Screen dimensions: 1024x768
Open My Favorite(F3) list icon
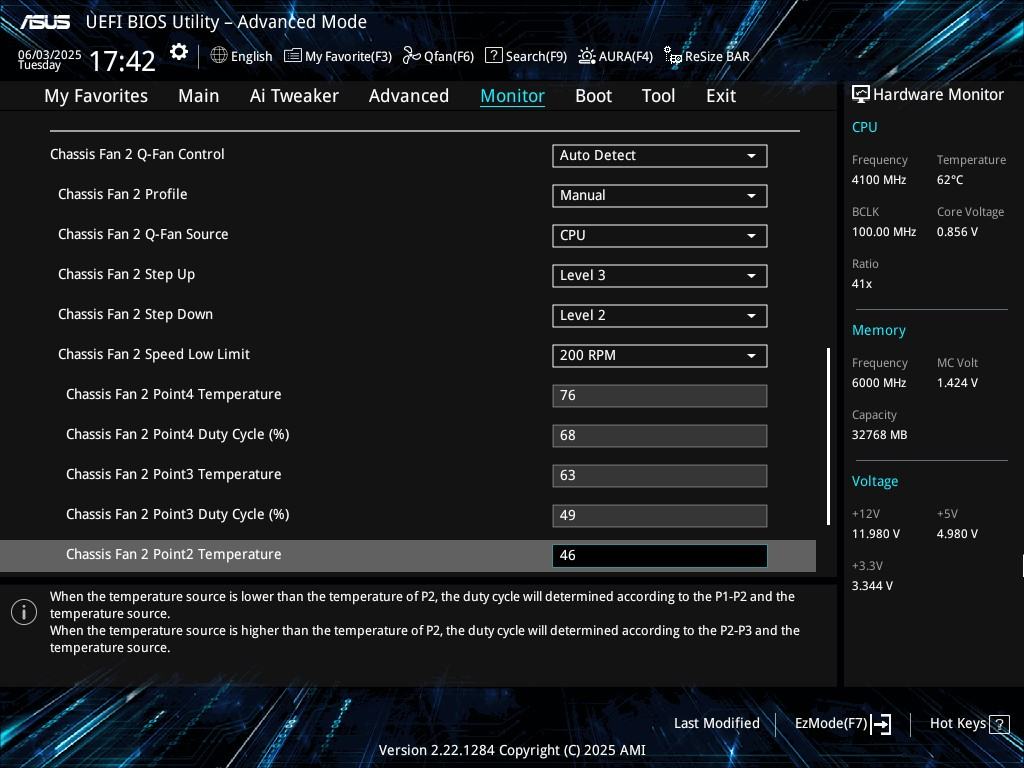pyautogui.click(x=293, y=56)
